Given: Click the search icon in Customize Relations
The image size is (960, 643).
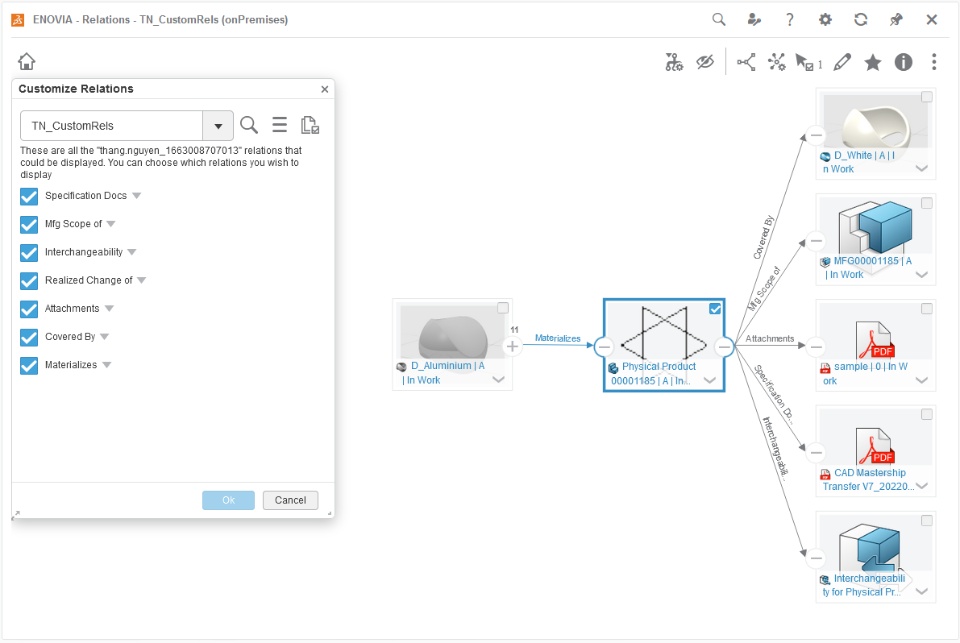Looking at the screenshot, I should tap(249, 125).
